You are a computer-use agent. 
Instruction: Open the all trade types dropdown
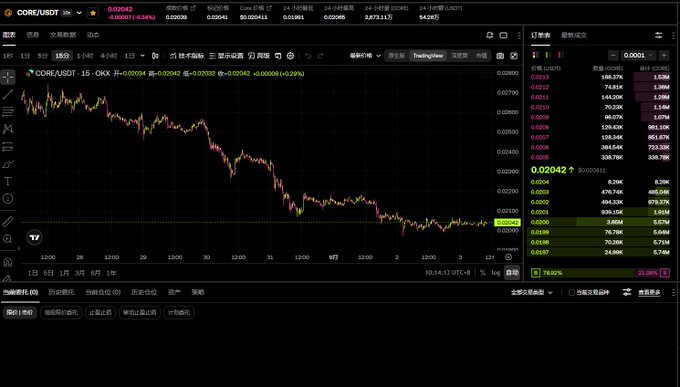(x=532, y=292)
